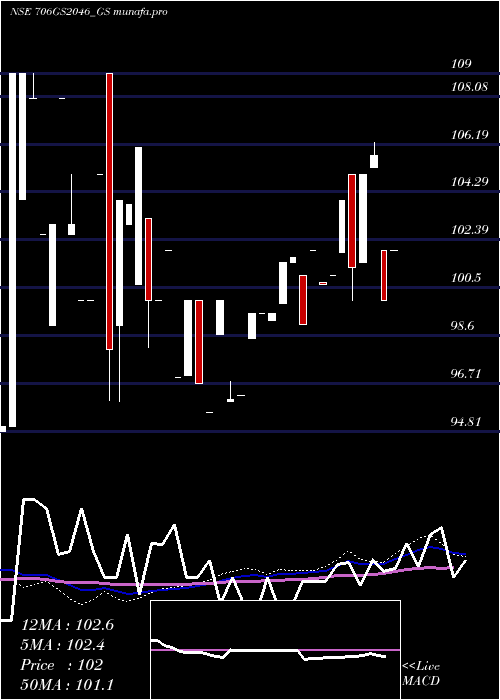Click the last red candlestick near 101

point(384,275)
